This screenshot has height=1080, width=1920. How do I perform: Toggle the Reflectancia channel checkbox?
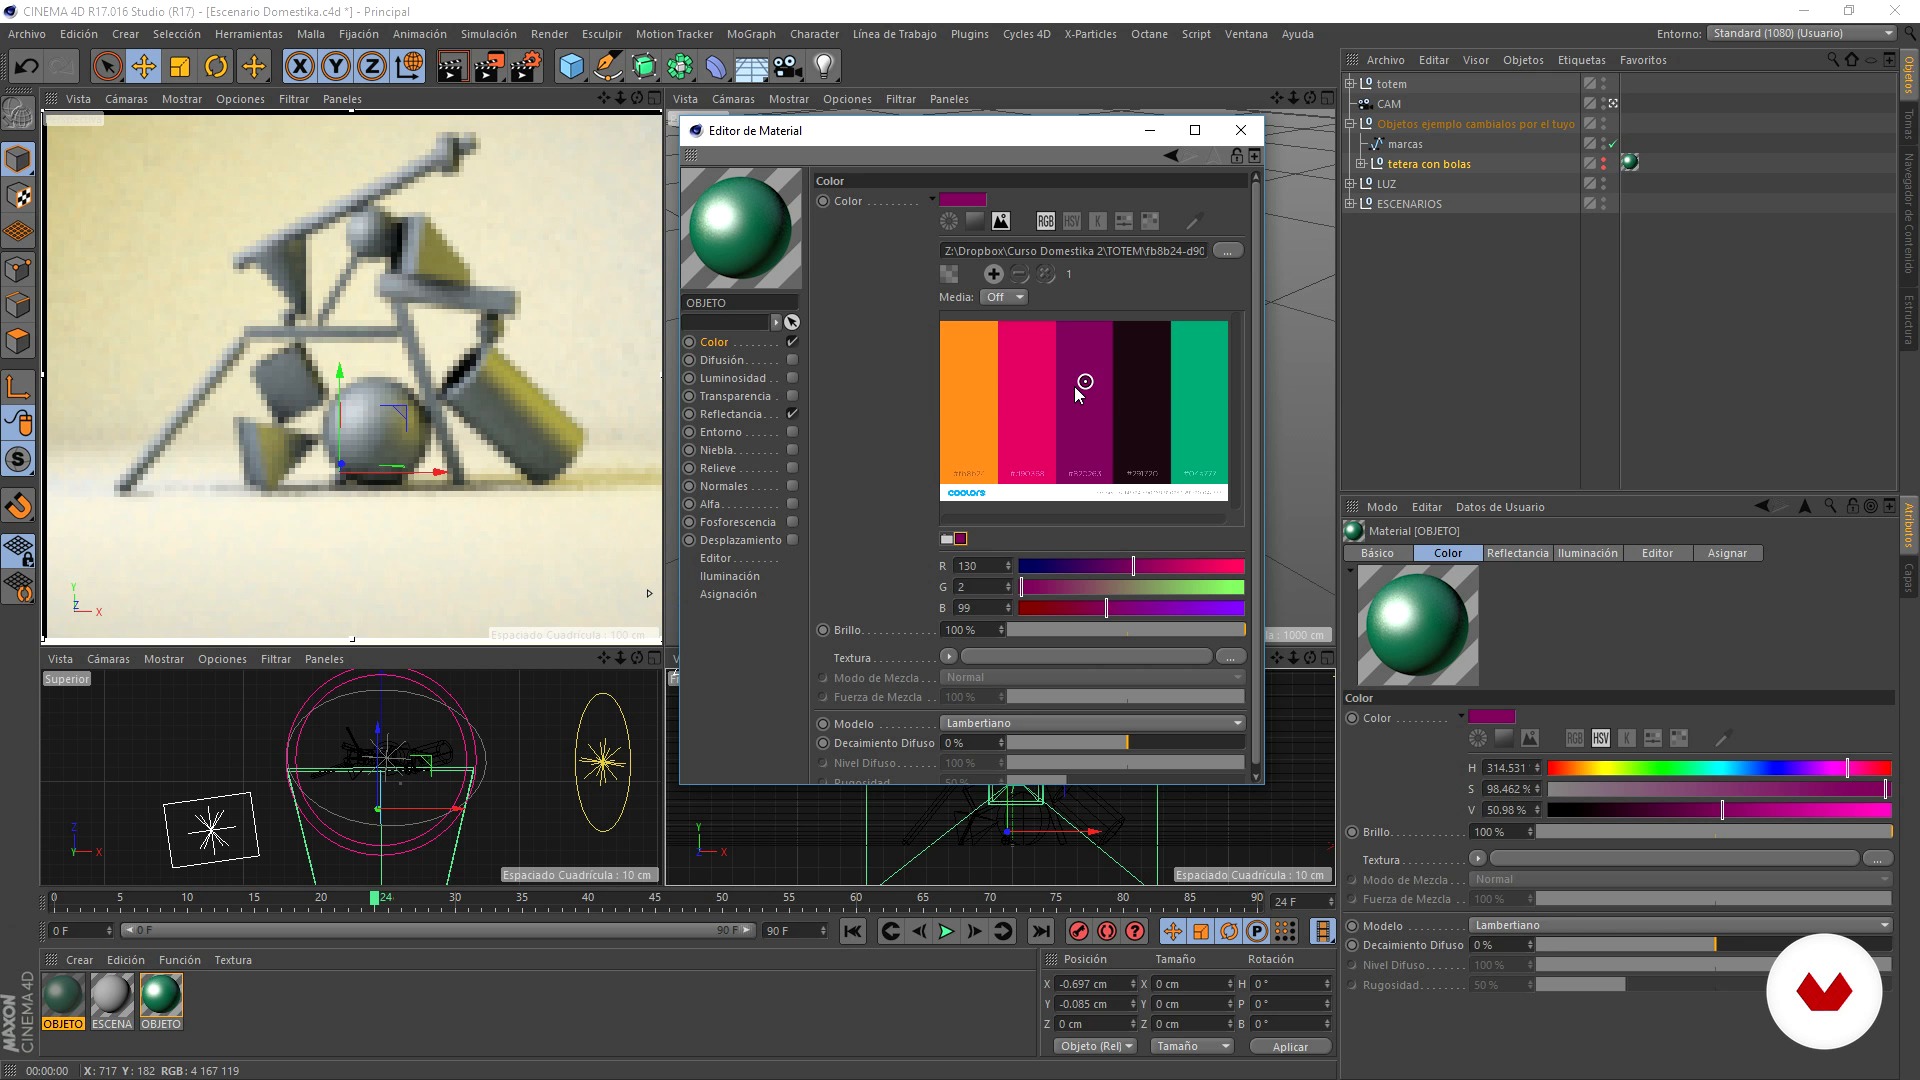tap(792, 414)
